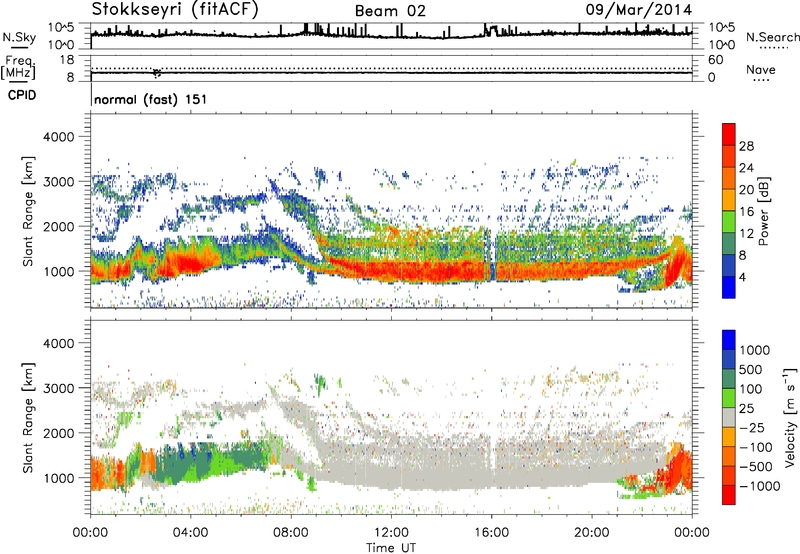Screen dimensions: 800x554
Task: Click the 'N.Search' legend label
Action: click(x=772, y=37)
